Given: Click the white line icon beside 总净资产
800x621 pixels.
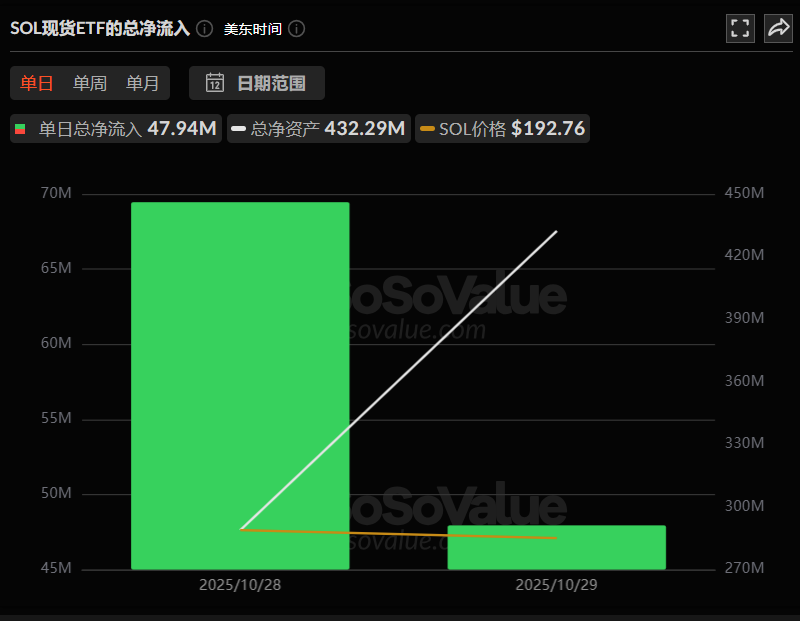Looking at the screenshot, I should 240,129.
